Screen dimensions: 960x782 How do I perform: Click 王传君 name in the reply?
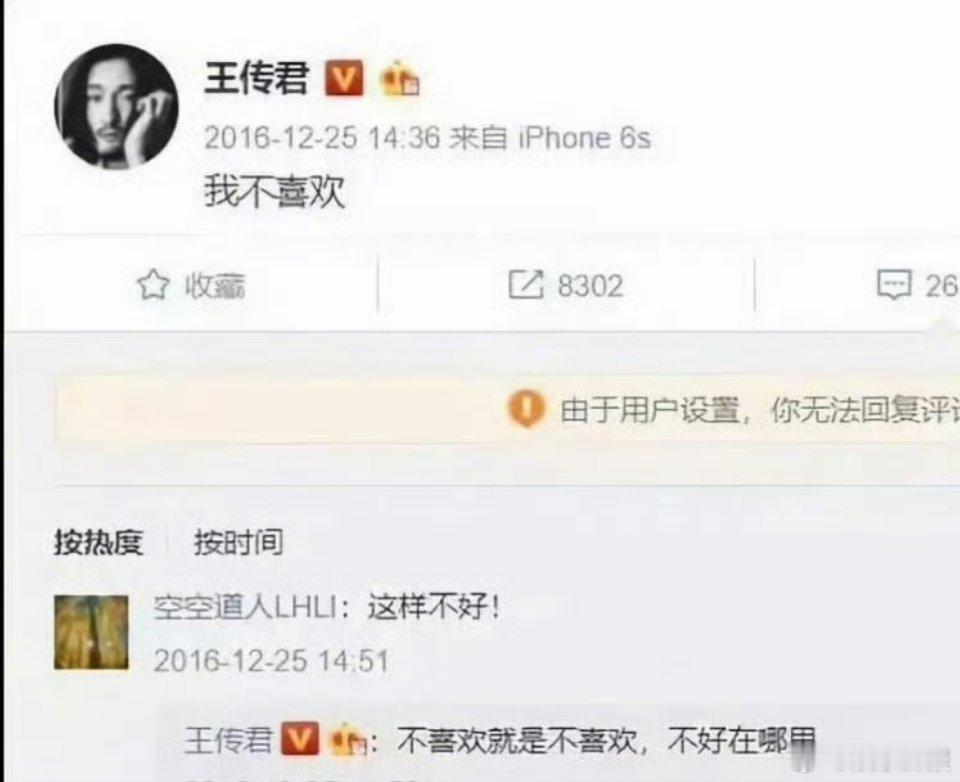[228, 740]
